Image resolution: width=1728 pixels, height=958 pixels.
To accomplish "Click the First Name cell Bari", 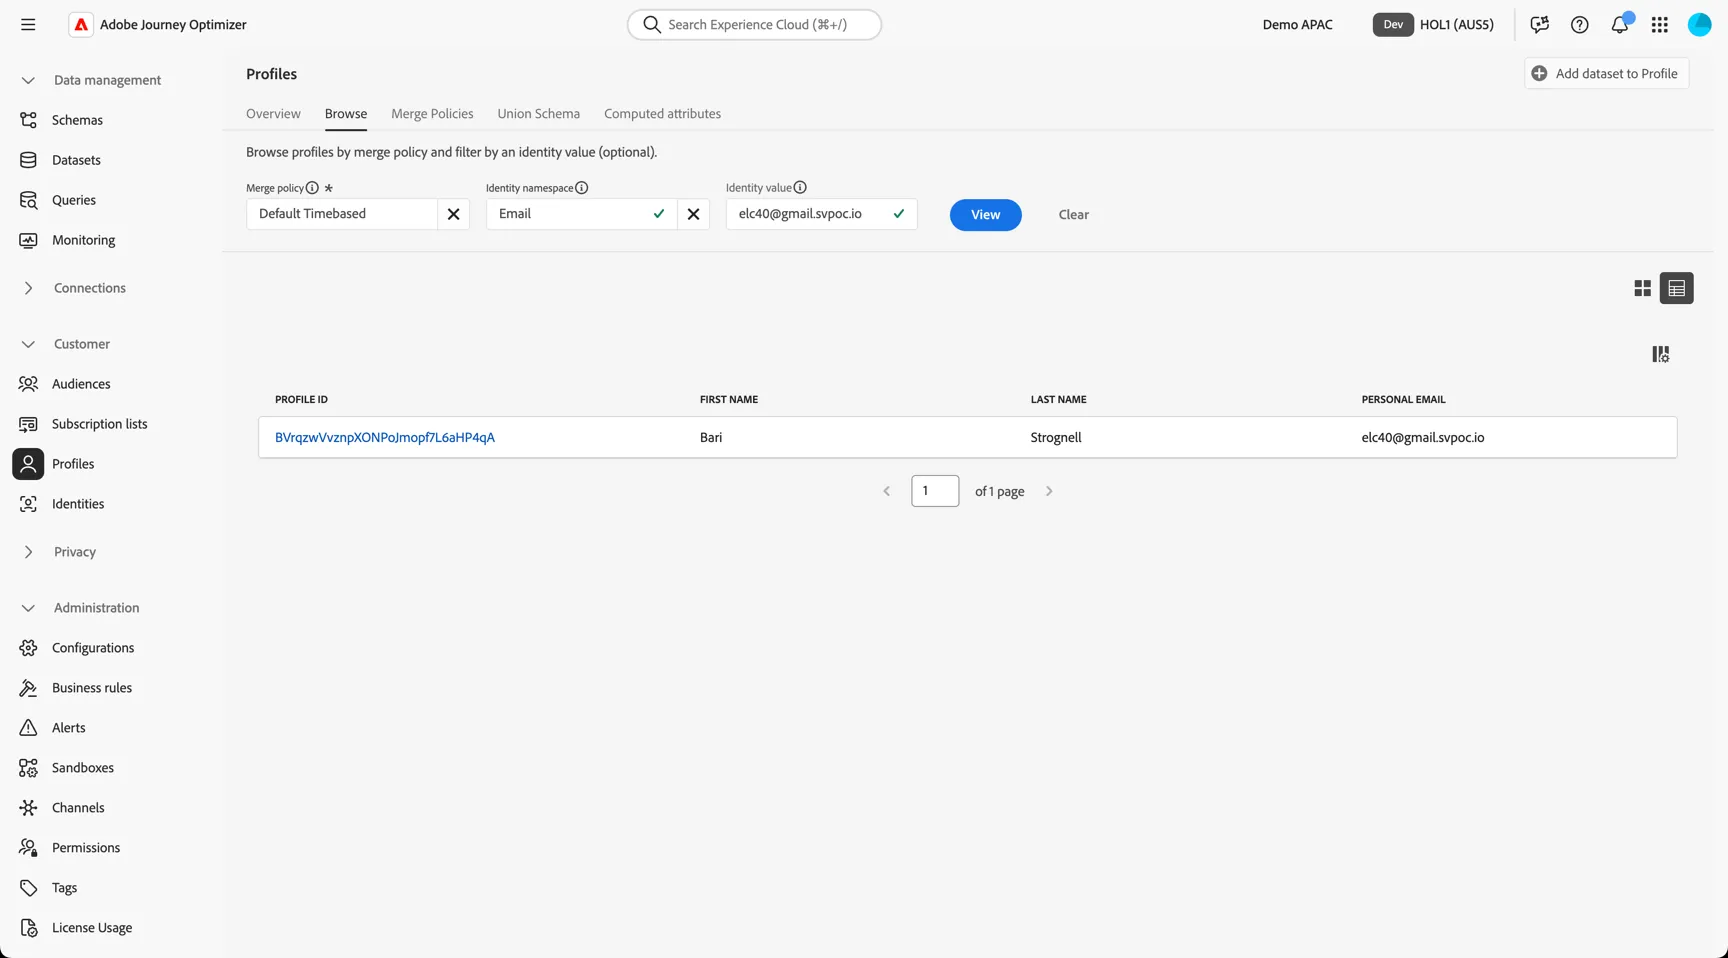I will [711, 438].
